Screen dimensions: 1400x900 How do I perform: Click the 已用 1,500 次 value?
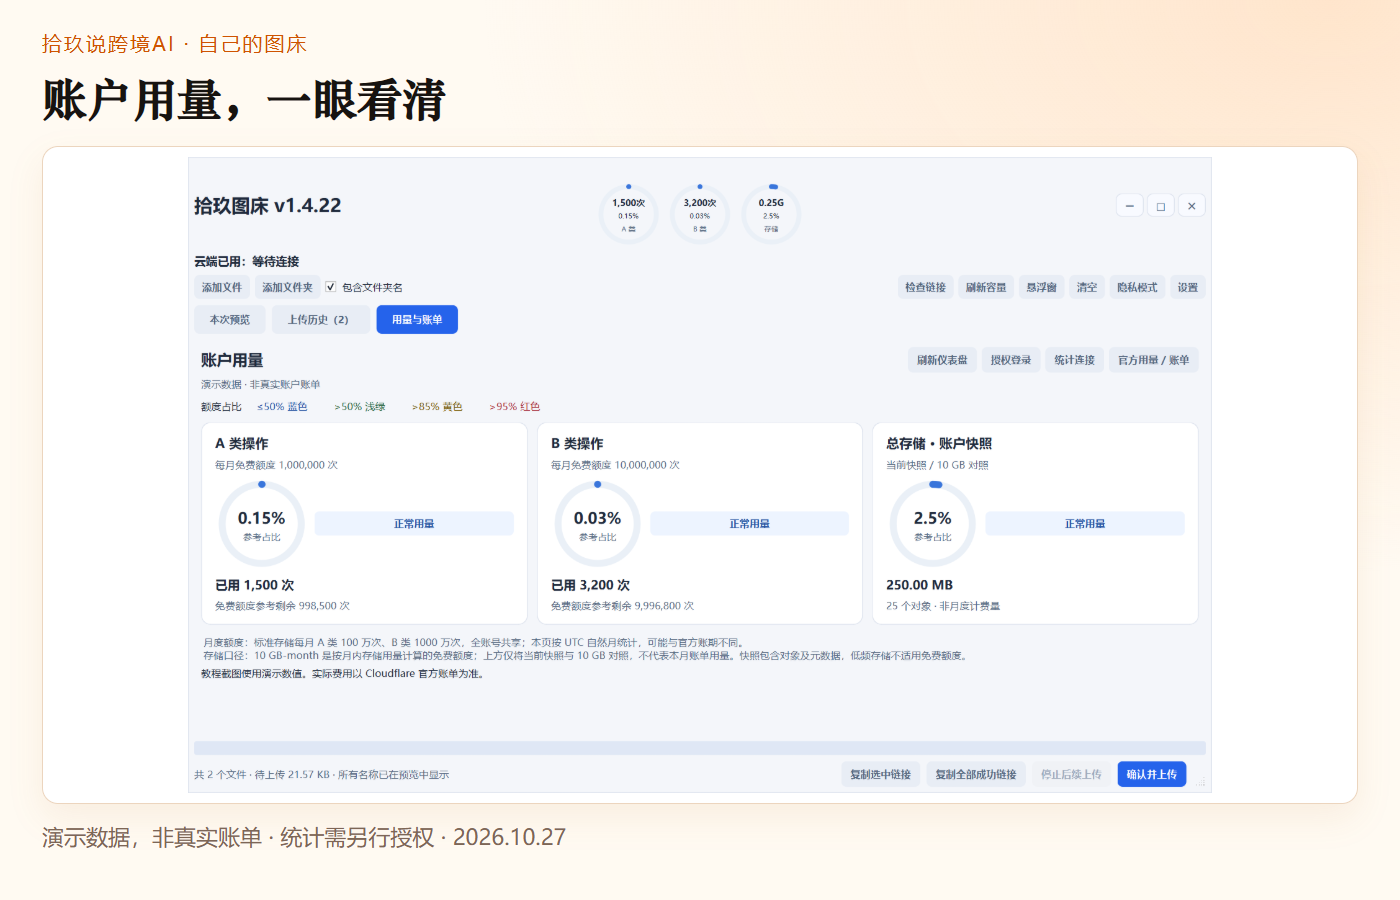click(x=255, y=585)
